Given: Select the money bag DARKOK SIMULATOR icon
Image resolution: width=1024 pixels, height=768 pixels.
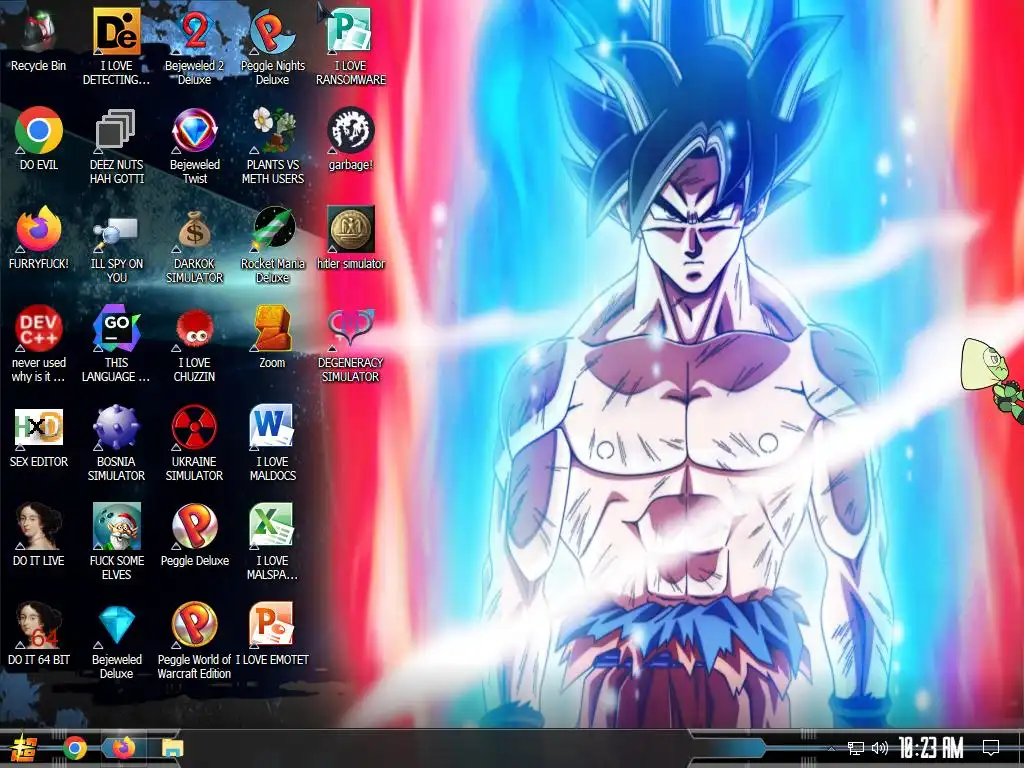Looking at the screenshot, I should pos(194,245).
